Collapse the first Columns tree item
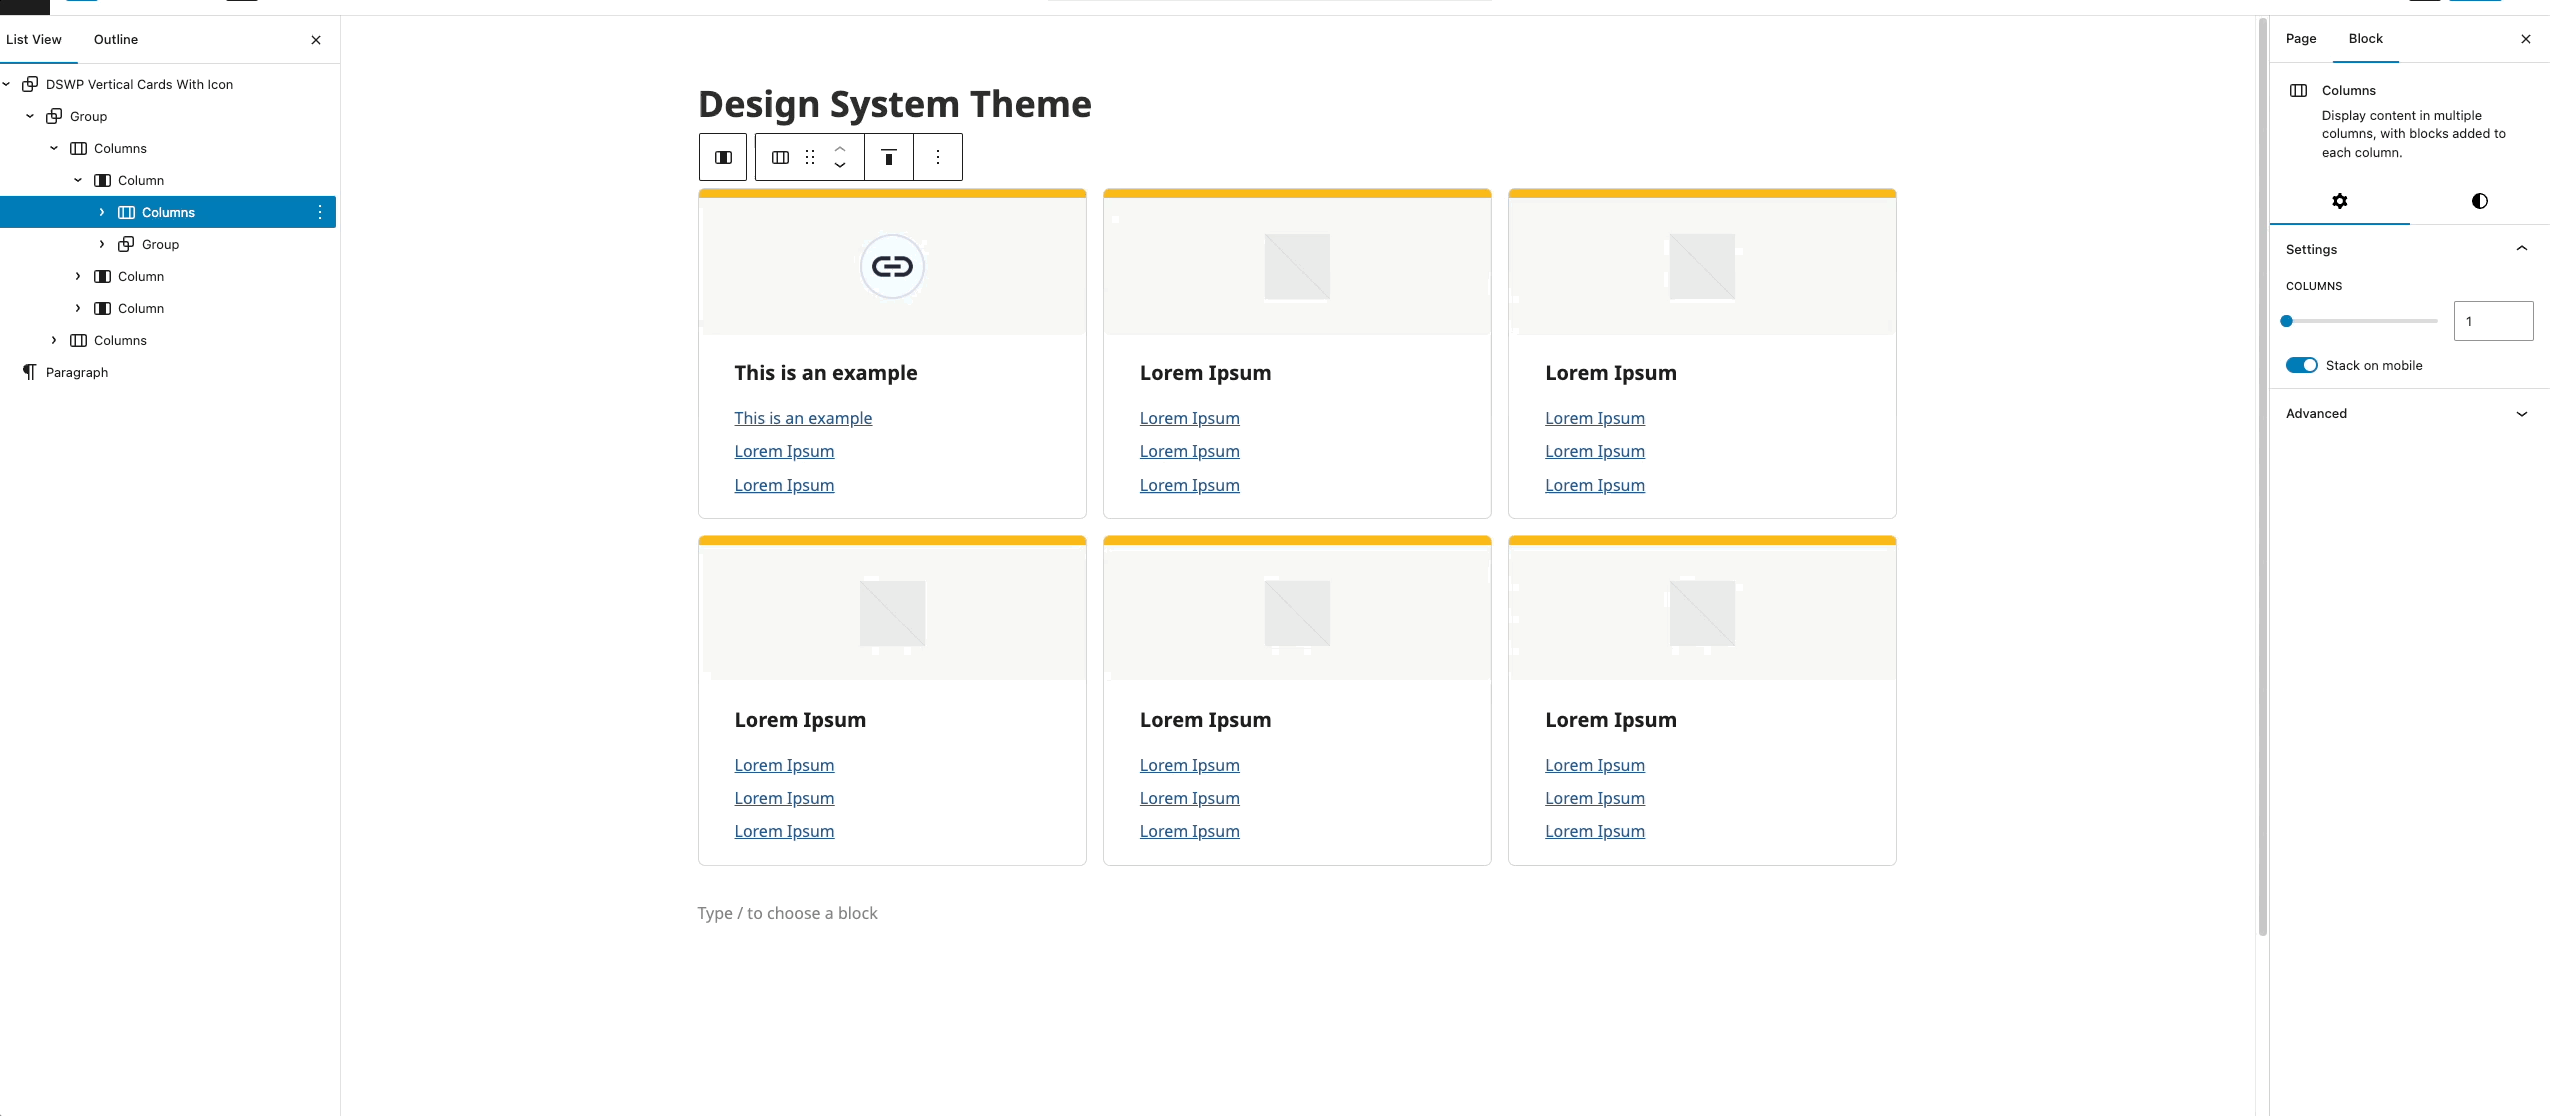This screenshot has width=2550, height=1116. click(x=54, y=148)
